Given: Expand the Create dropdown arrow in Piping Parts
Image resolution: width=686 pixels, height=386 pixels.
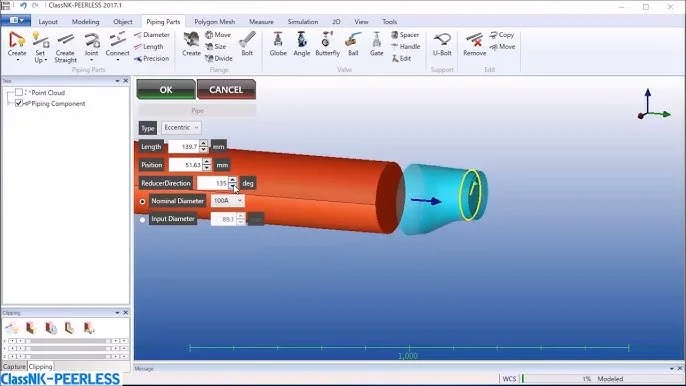Looking at the screenshot, I should pyautogui.click(x=17, y=60).
